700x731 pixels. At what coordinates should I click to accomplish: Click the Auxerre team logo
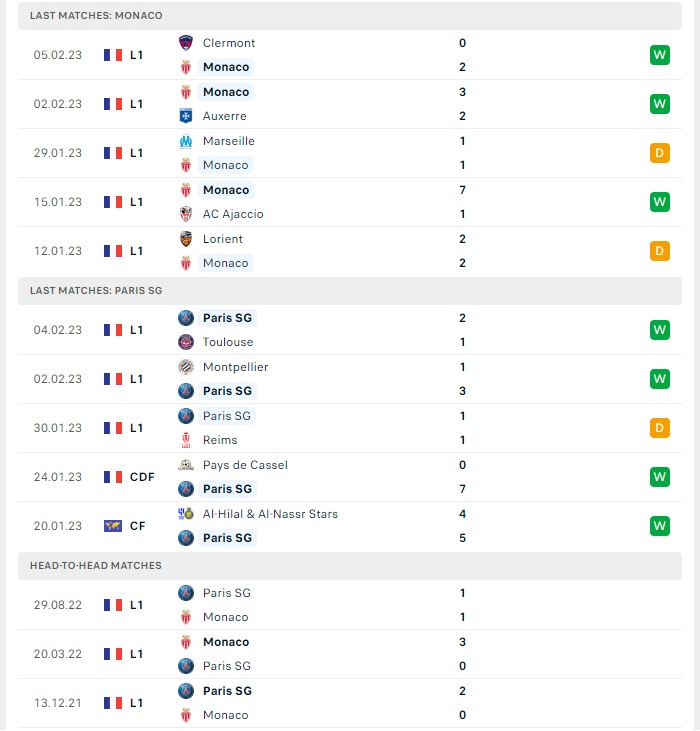point(185,116)
